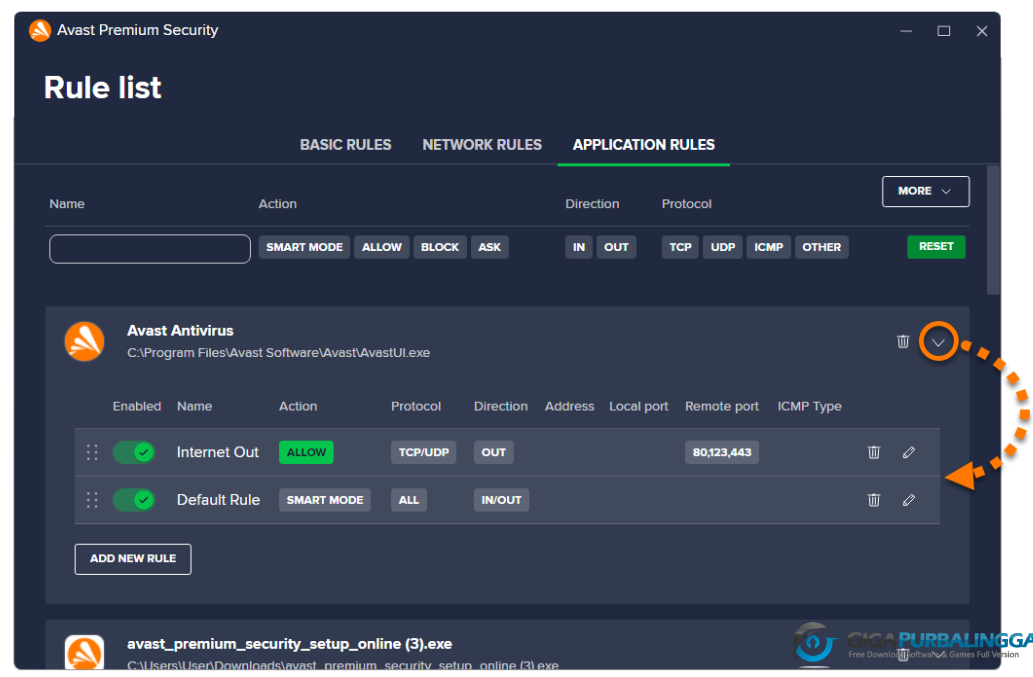Switch to the NETWORK RULES tab

(482, 145)
